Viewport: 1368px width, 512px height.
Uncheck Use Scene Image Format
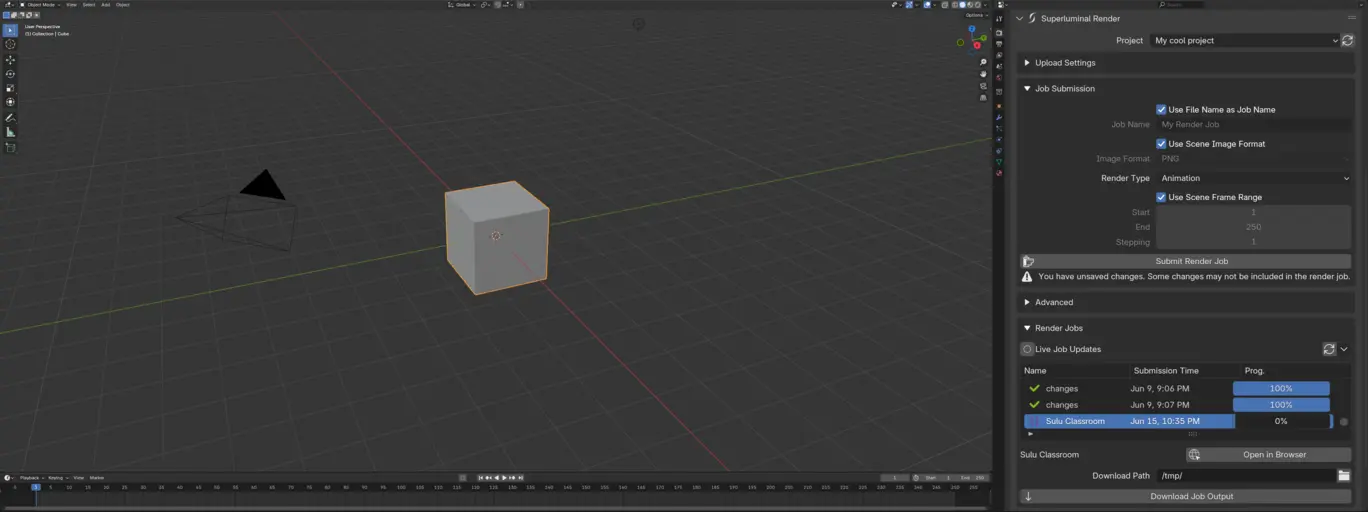point(1161,144)
